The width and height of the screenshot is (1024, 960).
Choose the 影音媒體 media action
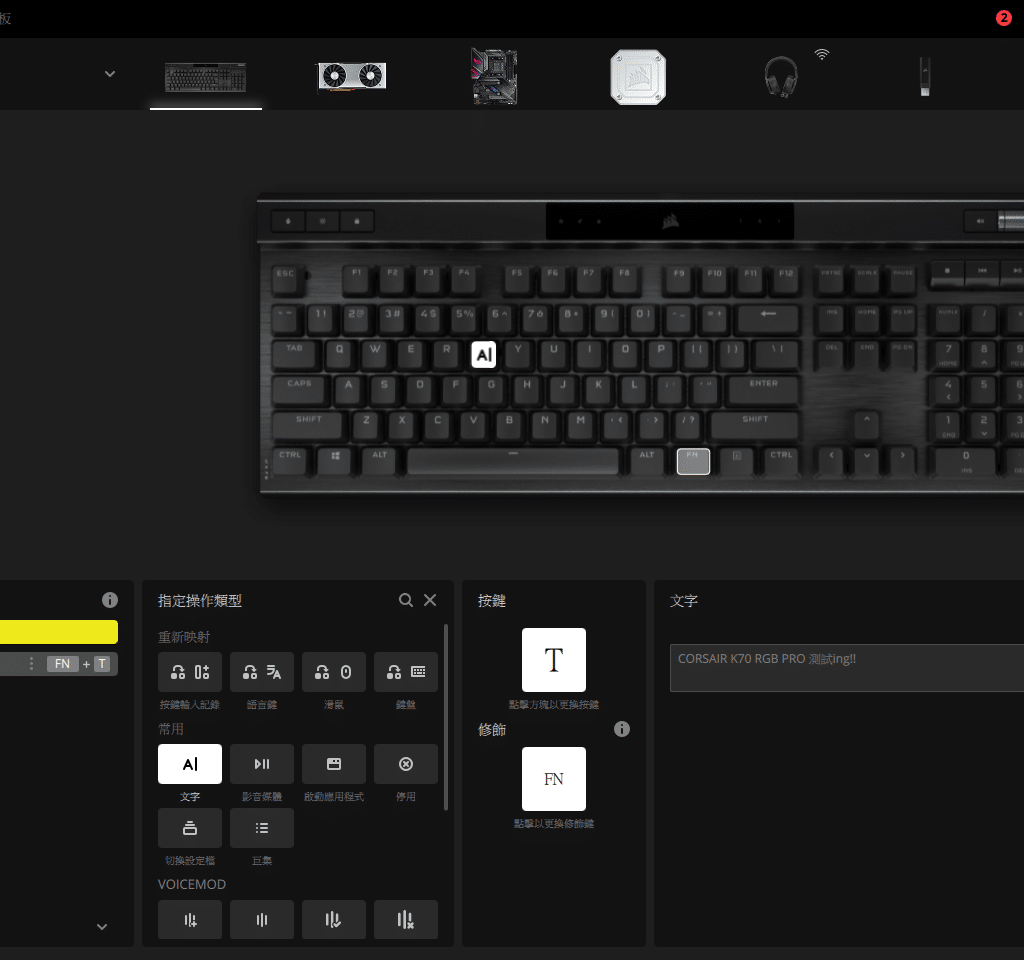(x=261, y=764)
